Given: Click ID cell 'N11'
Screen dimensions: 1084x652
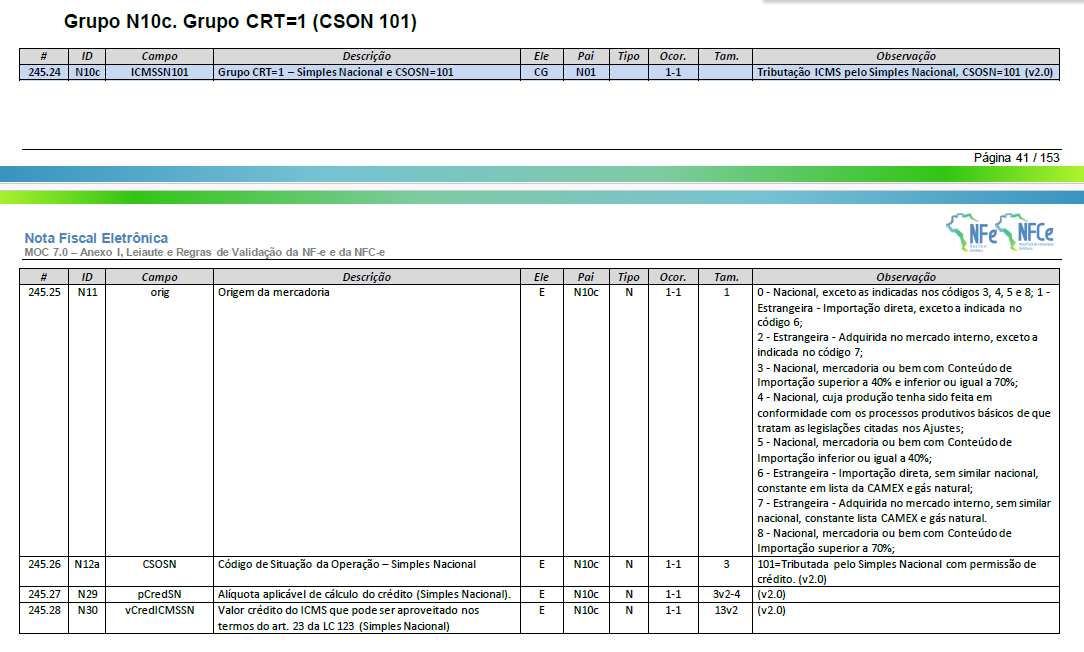Looking at the screenshot, I should (x=87, y=292).
